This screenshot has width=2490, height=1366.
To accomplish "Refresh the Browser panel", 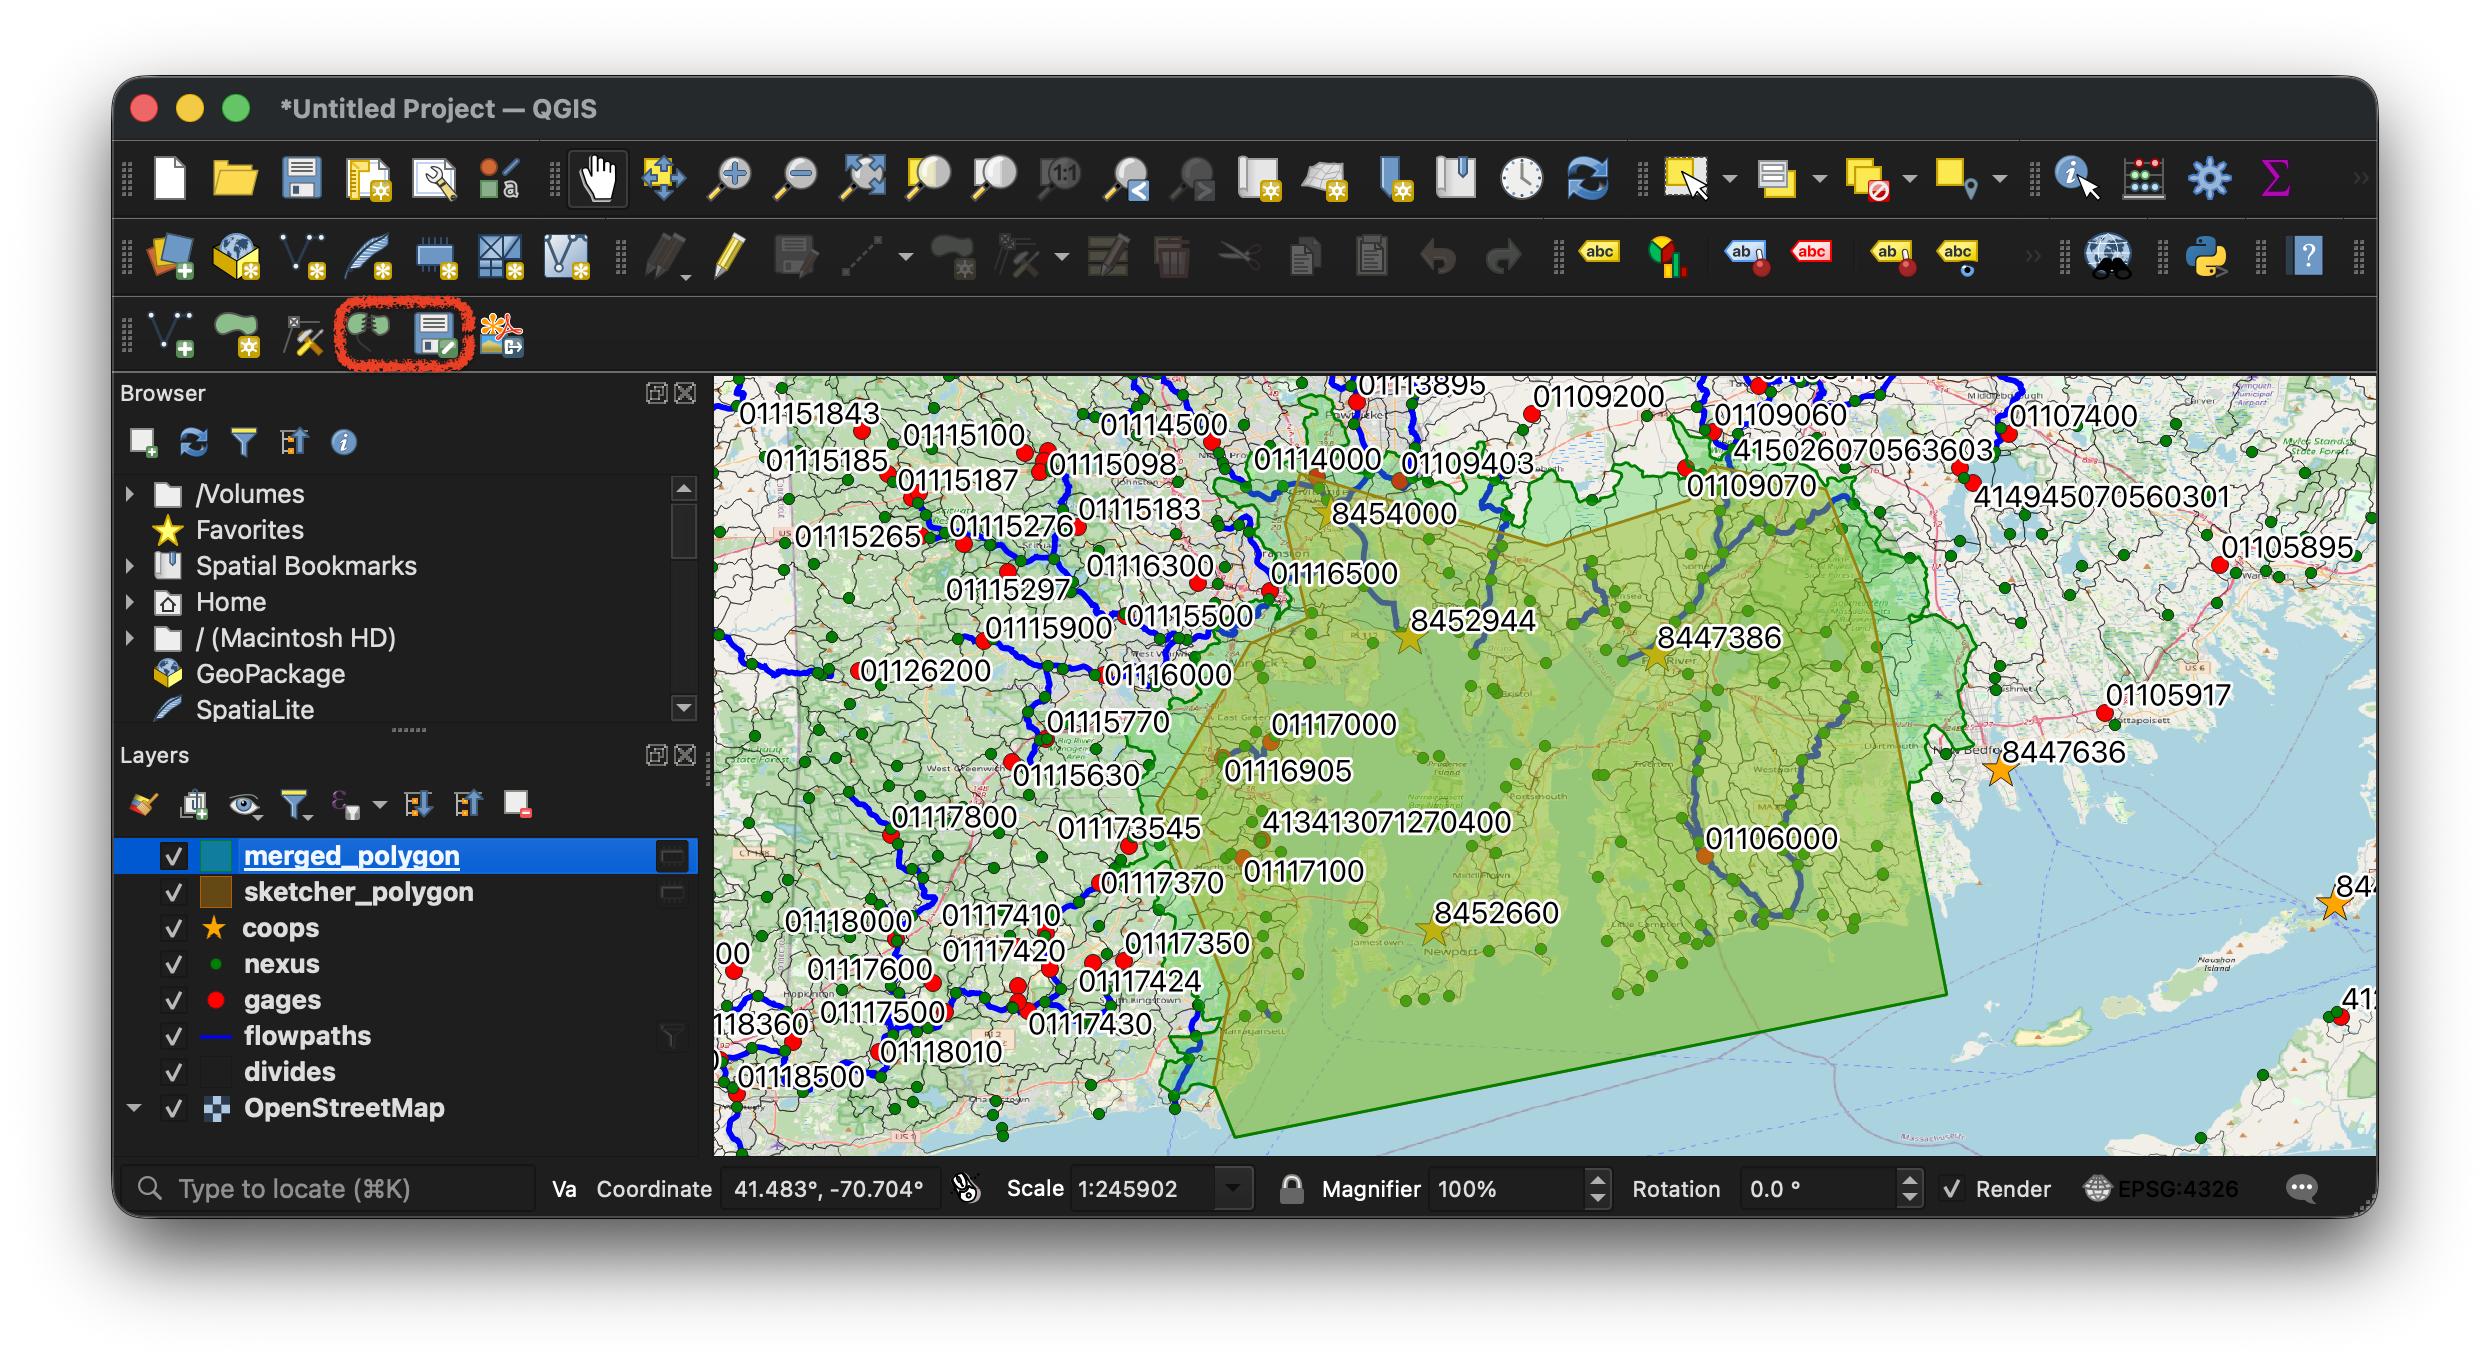I will click(x=194, y=442).
